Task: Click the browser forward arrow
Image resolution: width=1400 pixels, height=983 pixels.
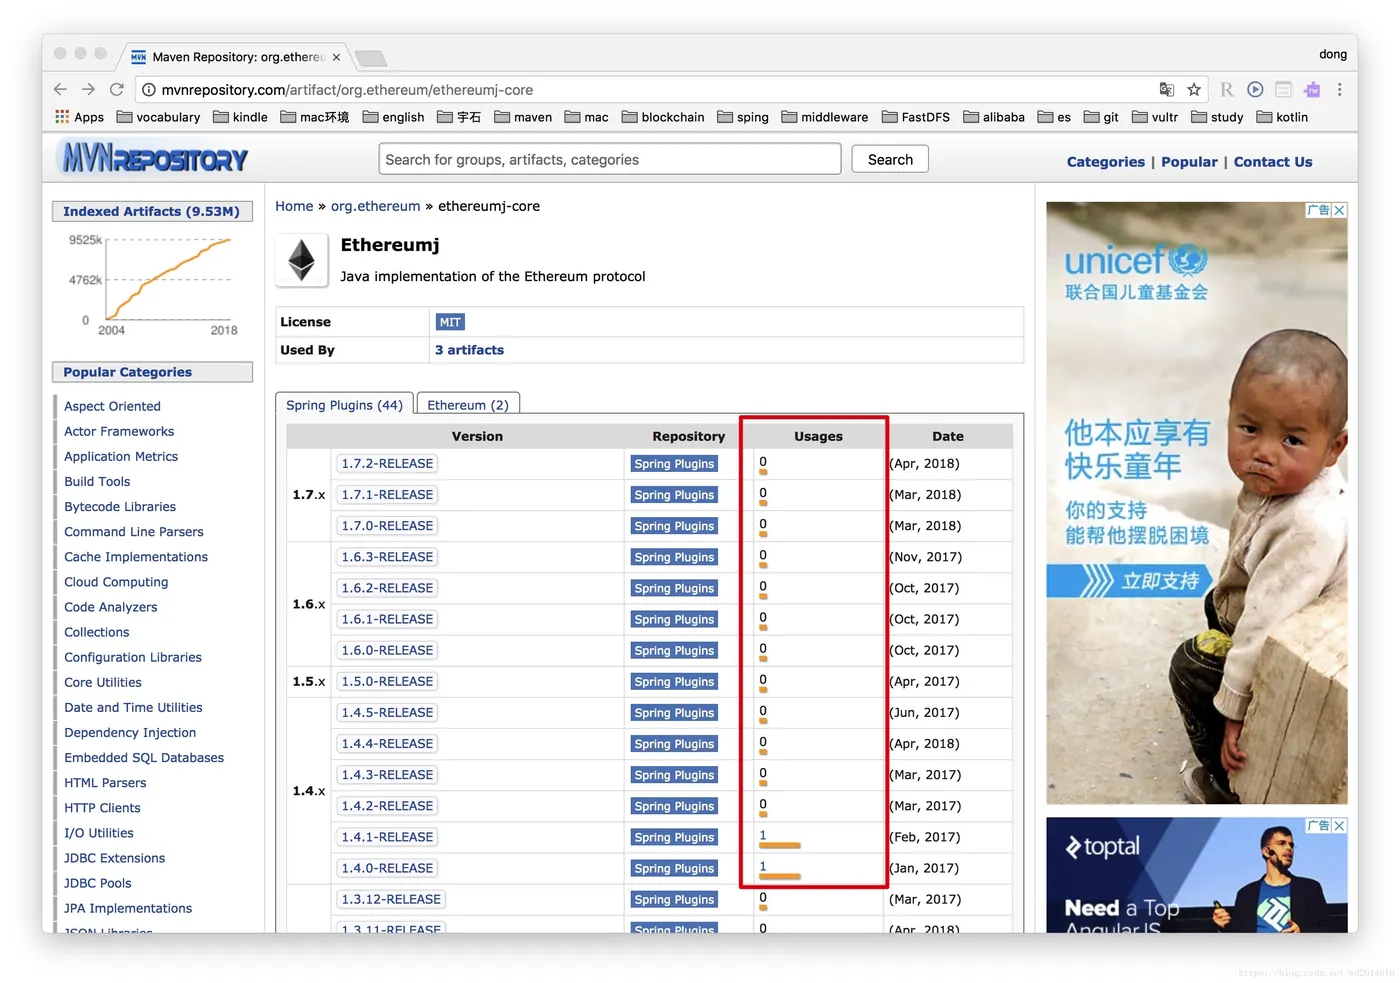Action: point(88,89)
